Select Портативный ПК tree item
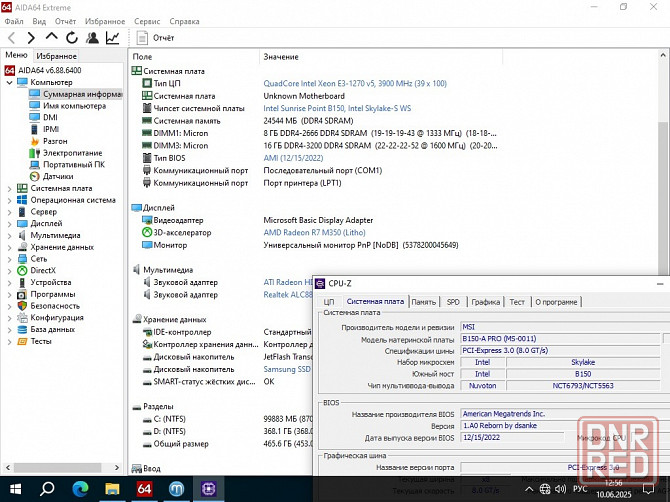Viewport: 670px width, 502px height. pos(74,164)
